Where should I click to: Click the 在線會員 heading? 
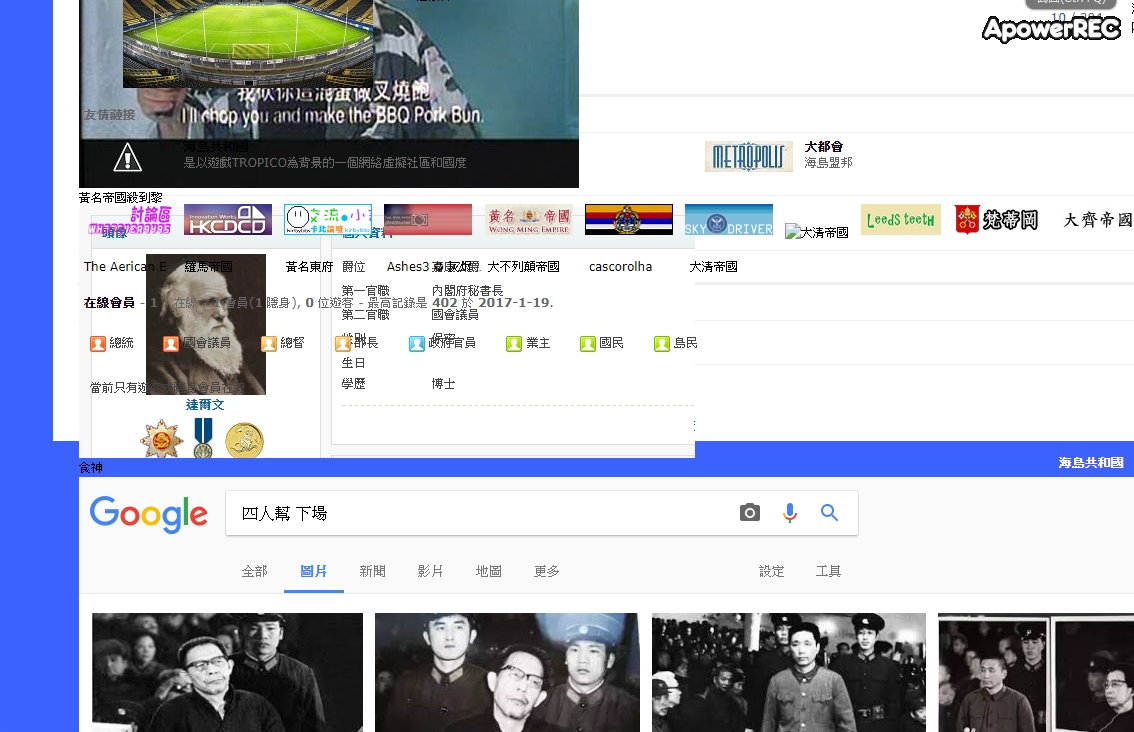point(109,302)
